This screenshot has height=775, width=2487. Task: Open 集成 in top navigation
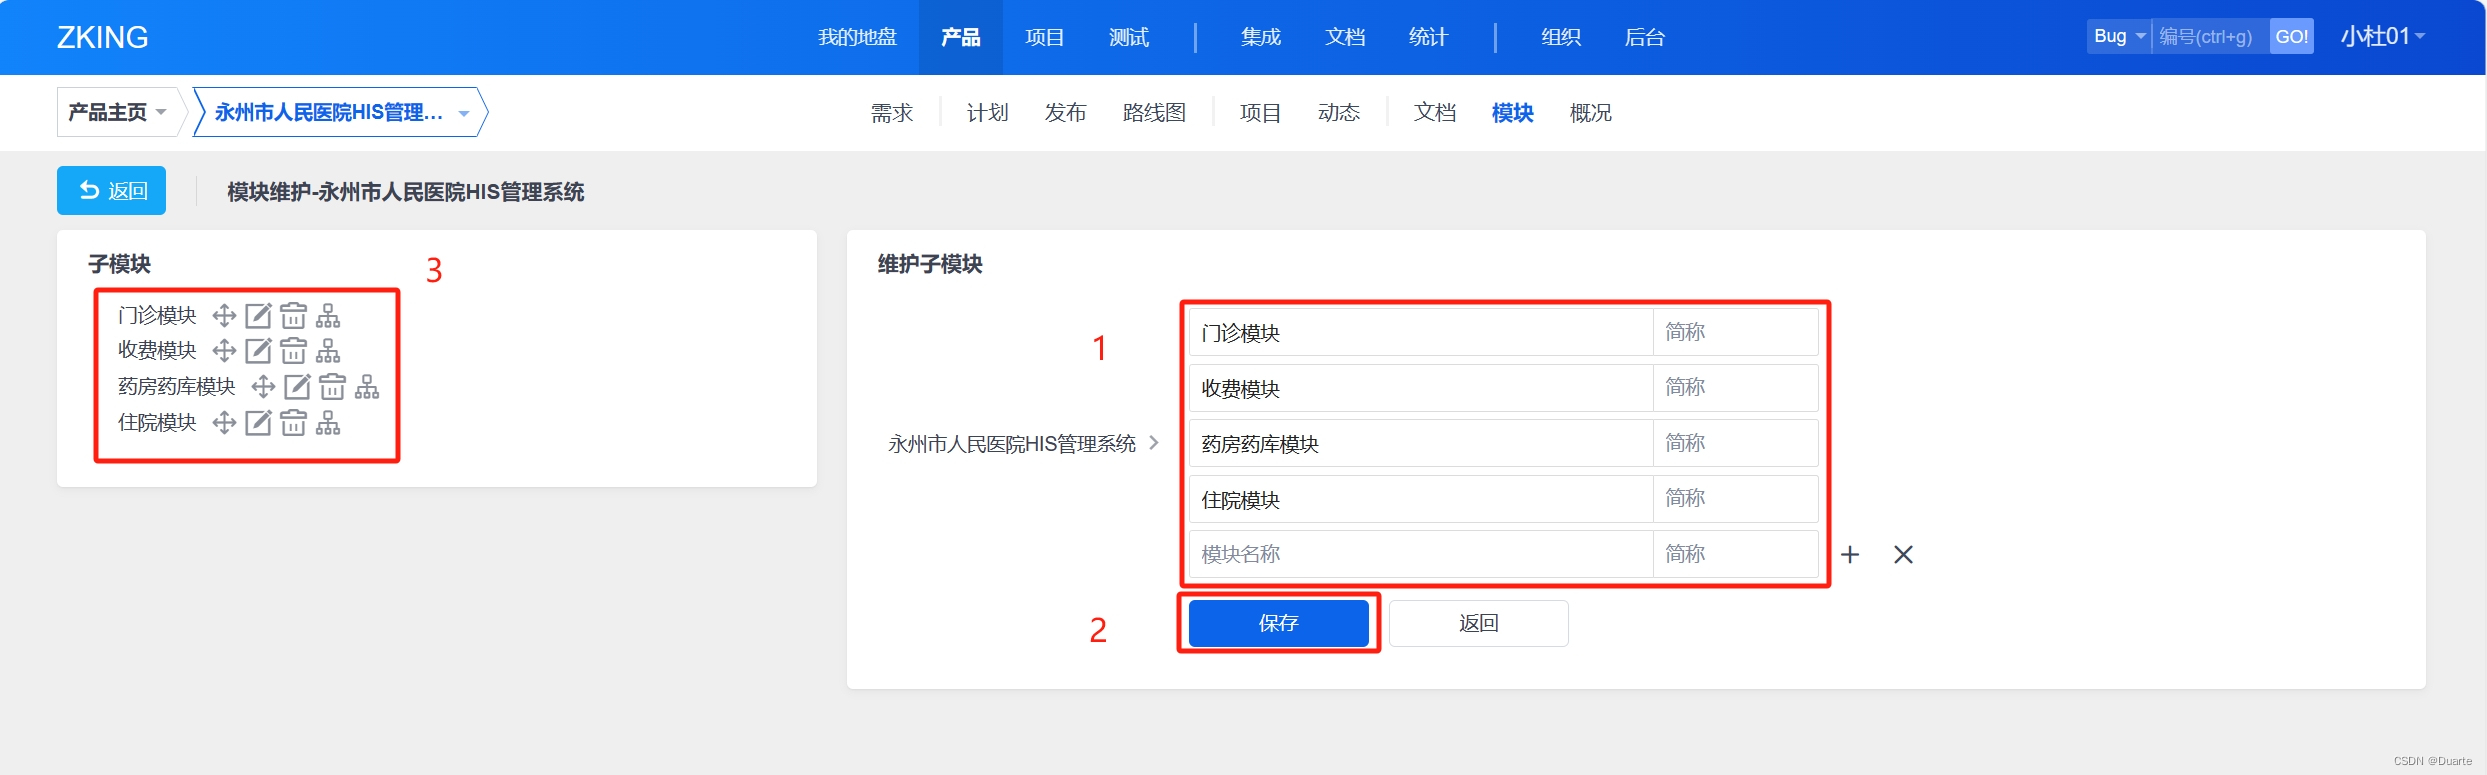point(1260,37)
